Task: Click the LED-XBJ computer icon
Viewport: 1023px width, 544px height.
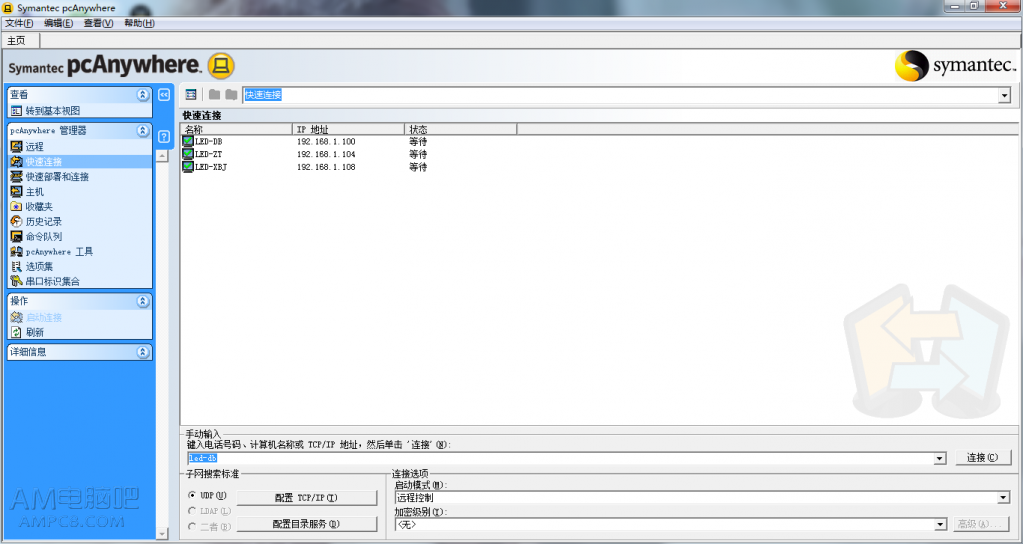Action: (x=188, y=167)
